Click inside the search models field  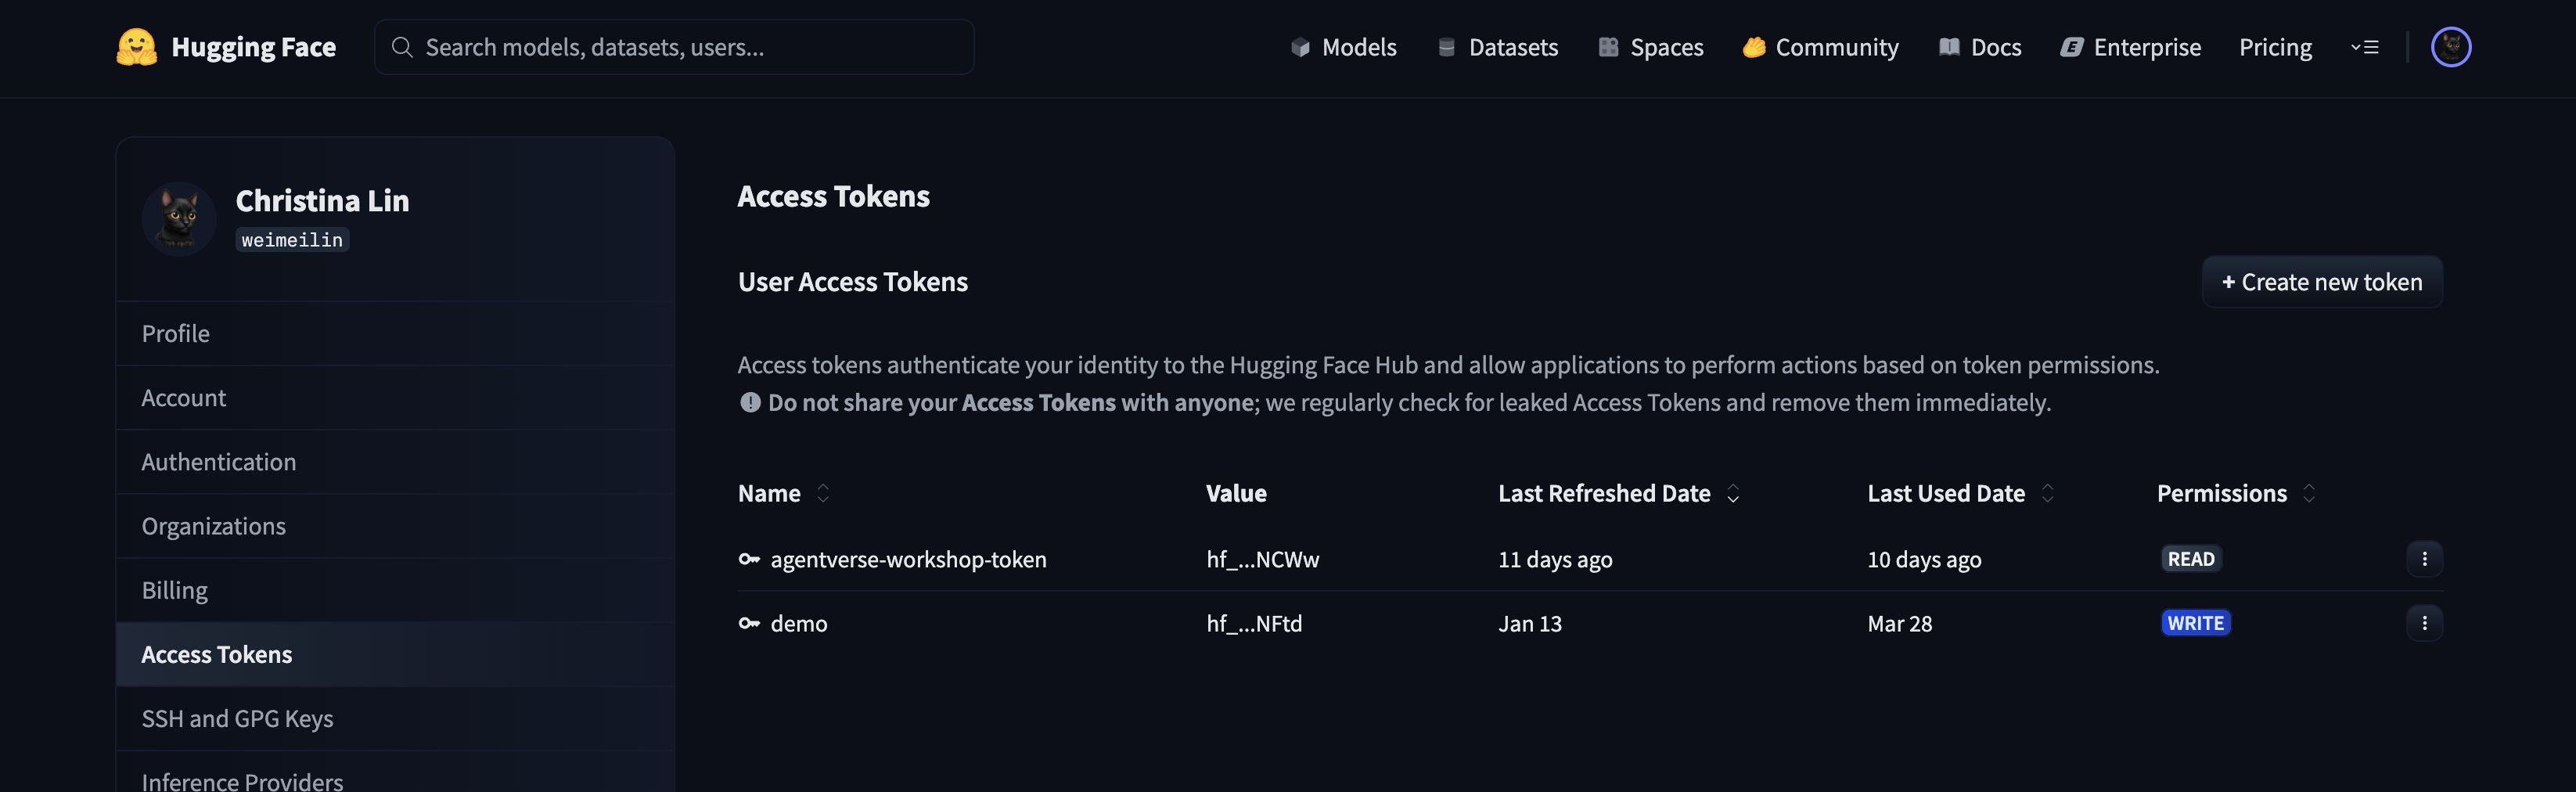pos(674,46)
